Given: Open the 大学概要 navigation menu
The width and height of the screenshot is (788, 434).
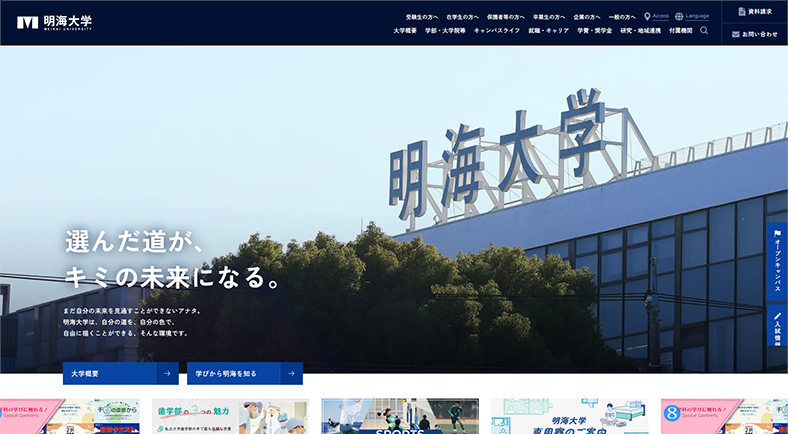Looking at the screenshot, I should 405,31.
